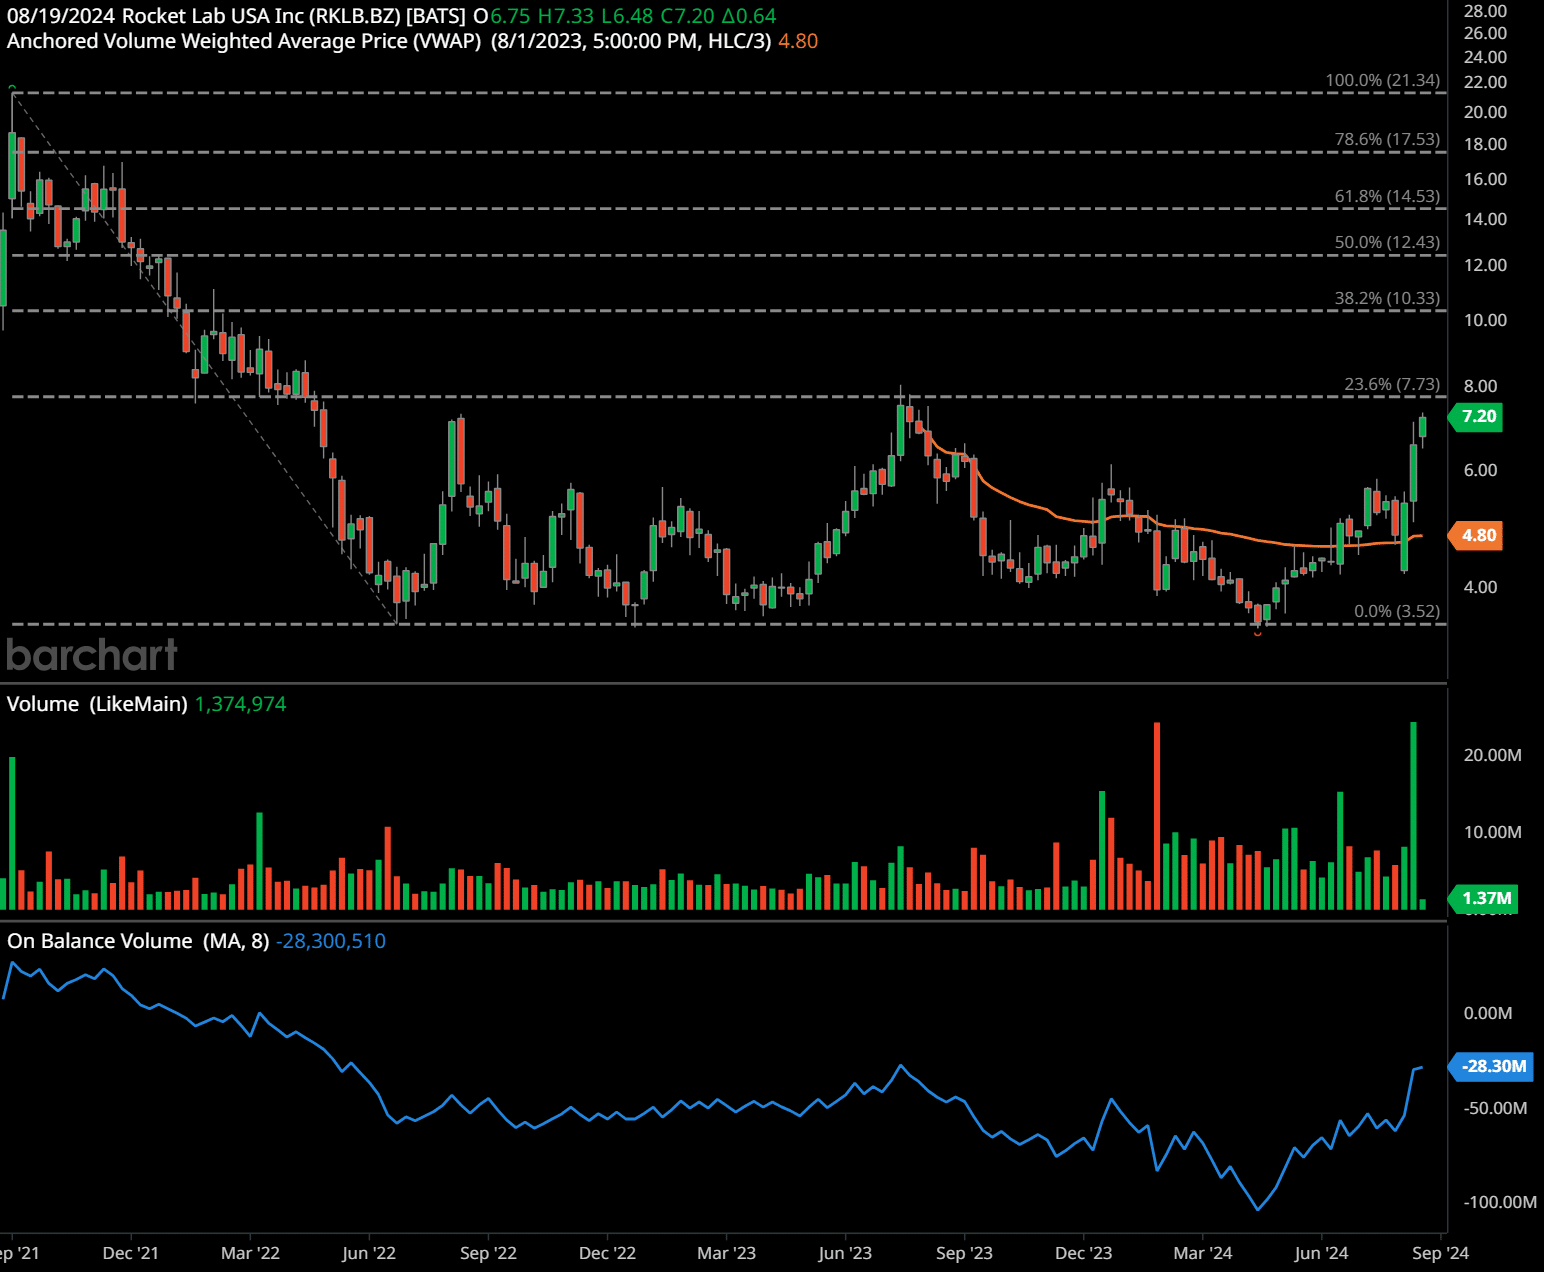The width and height of the screenshot is (1544, 1272).
Task: Click the On Balance Volume (MA, 8) label
Action: (138, 941)
